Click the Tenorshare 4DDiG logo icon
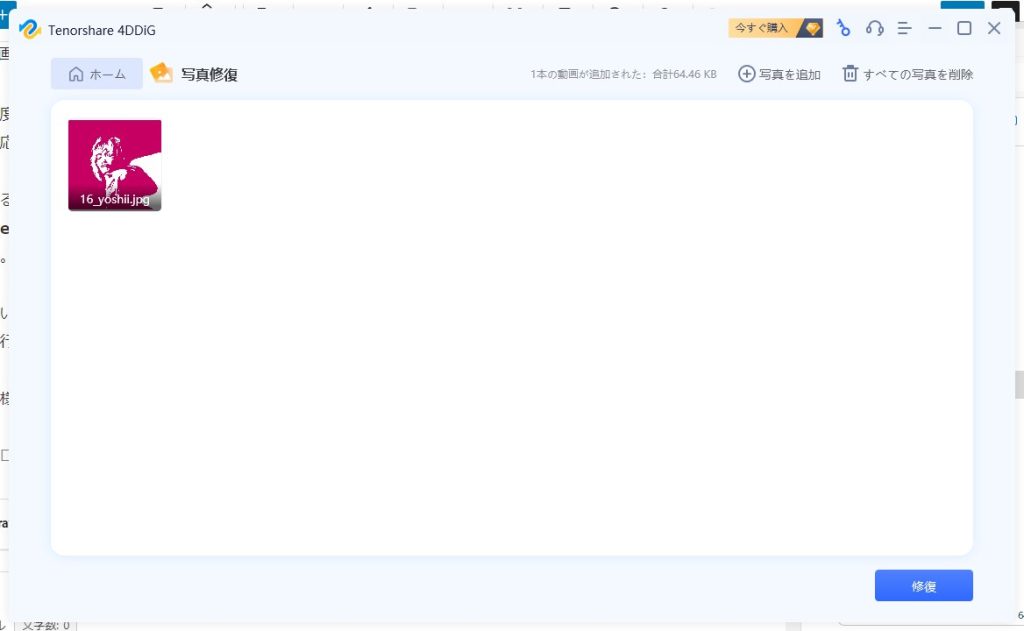This screenshot has width=1024, height=631. [30, 29]
